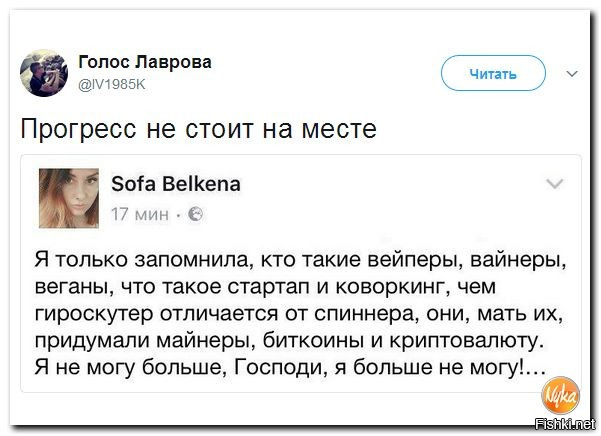Image resolution: width=601 pixels, height=436 pixels.
Task: Click the orange Nyka logo badge
Action: (x=560, y=396)
